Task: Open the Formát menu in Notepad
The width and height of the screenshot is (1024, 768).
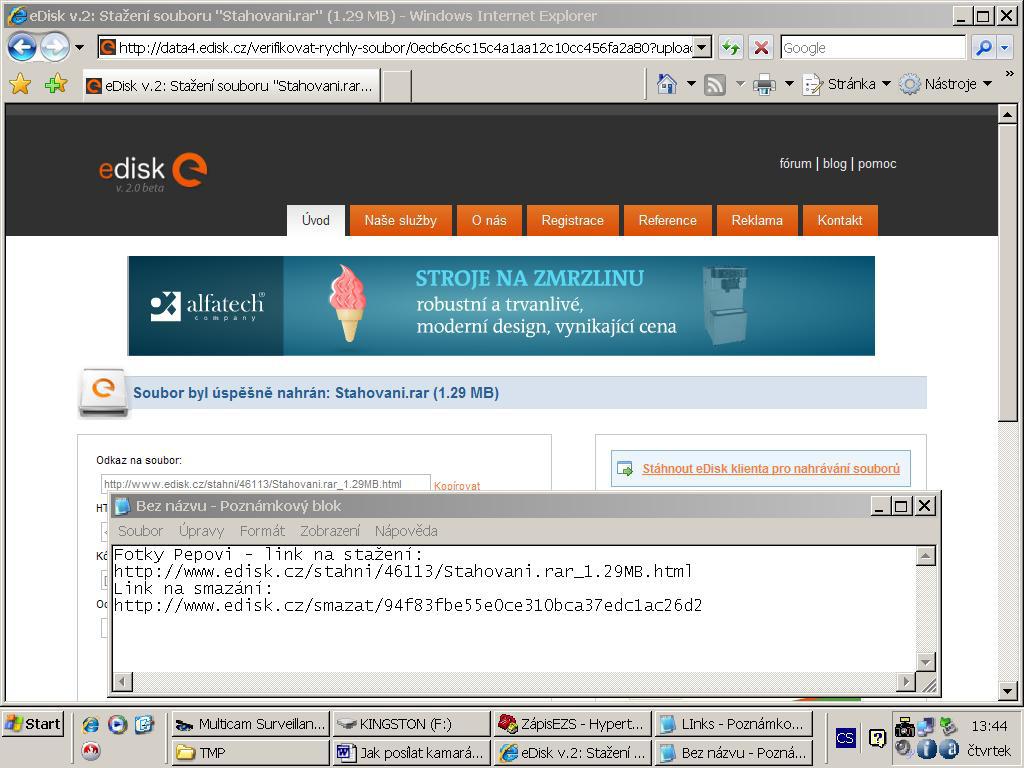Action: click(262, 531)
